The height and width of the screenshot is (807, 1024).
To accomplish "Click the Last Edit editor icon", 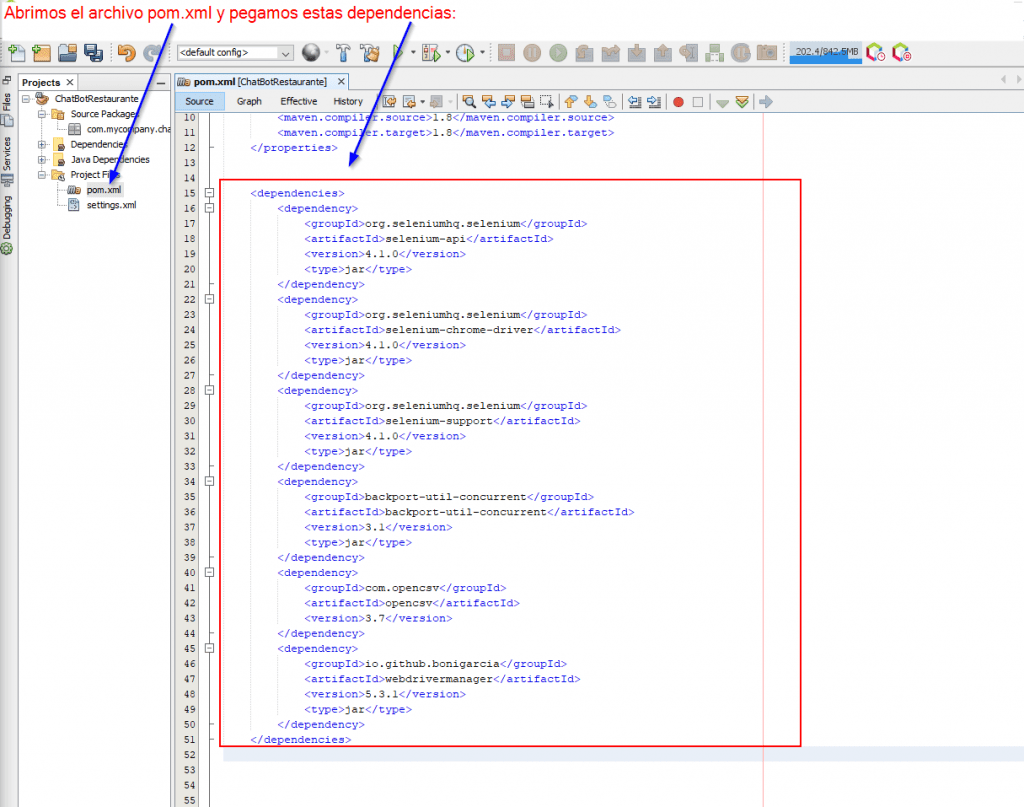I will click(389, 102).
